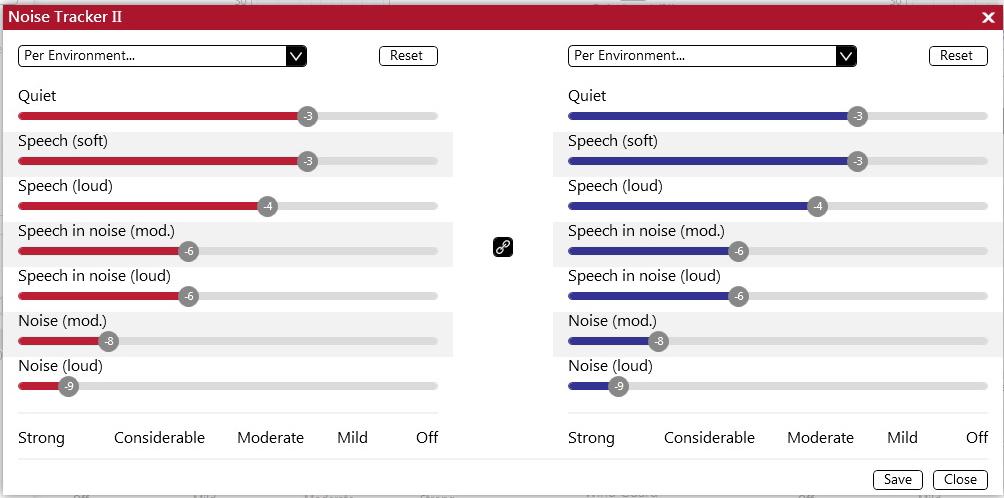Click left Noise (mod.) slider handle
The image size is (1004, 498).
point(109,341)
